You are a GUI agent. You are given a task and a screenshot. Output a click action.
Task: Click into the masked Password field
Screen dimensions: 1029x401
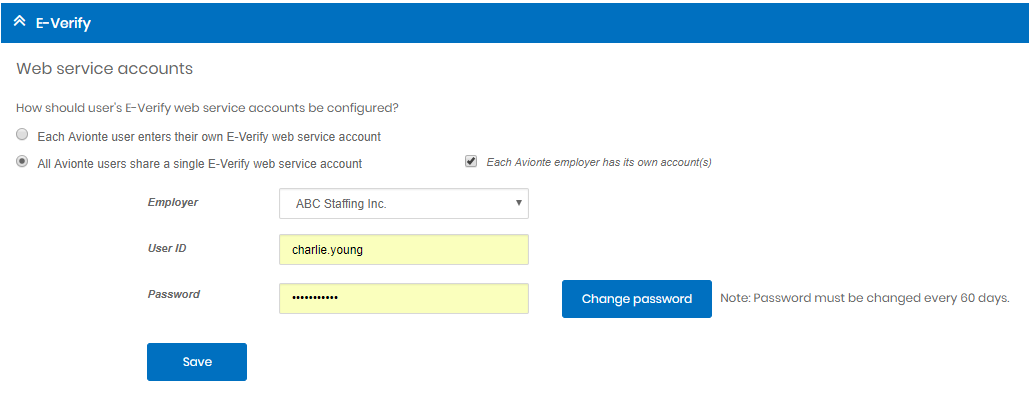pyautogui.click(x=404, y=299)
